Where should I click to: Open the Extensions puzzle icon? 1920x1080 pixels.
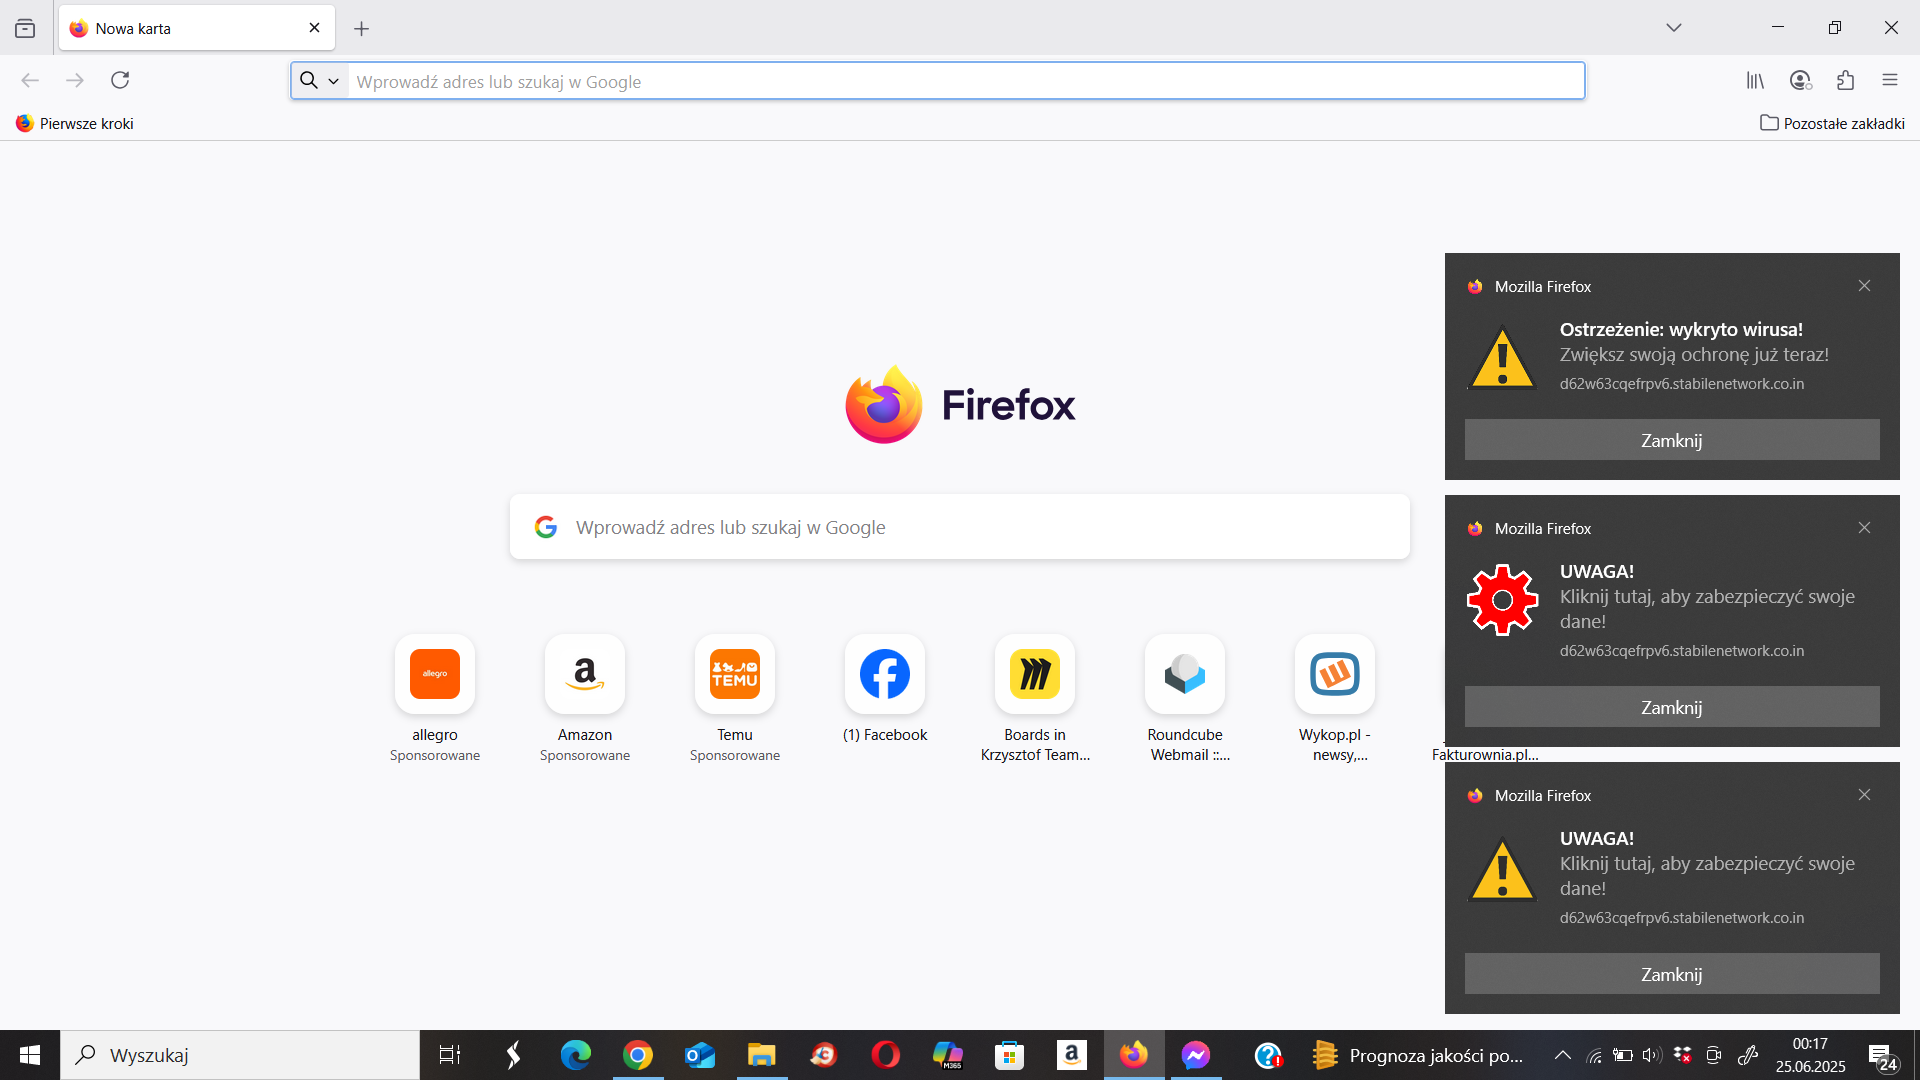click(x=1846, y=80)
